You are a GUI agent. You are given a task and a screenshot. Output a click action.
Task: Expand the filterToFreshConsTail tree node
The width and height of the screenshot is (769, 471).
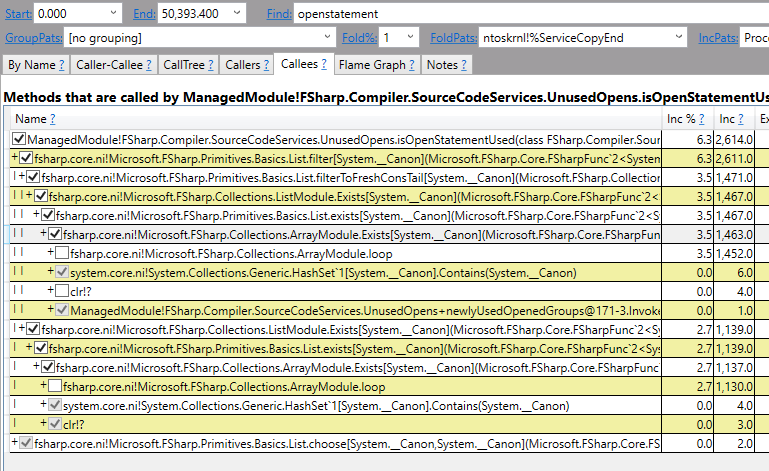(22, 176)
